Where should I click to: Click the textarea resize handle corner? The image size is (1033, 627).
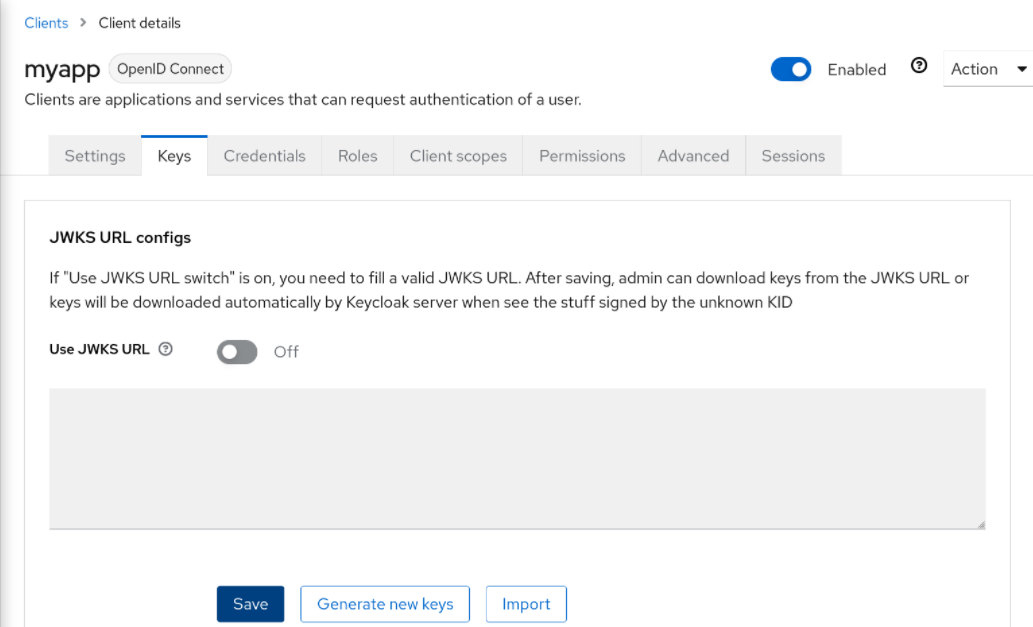point(980,524)
